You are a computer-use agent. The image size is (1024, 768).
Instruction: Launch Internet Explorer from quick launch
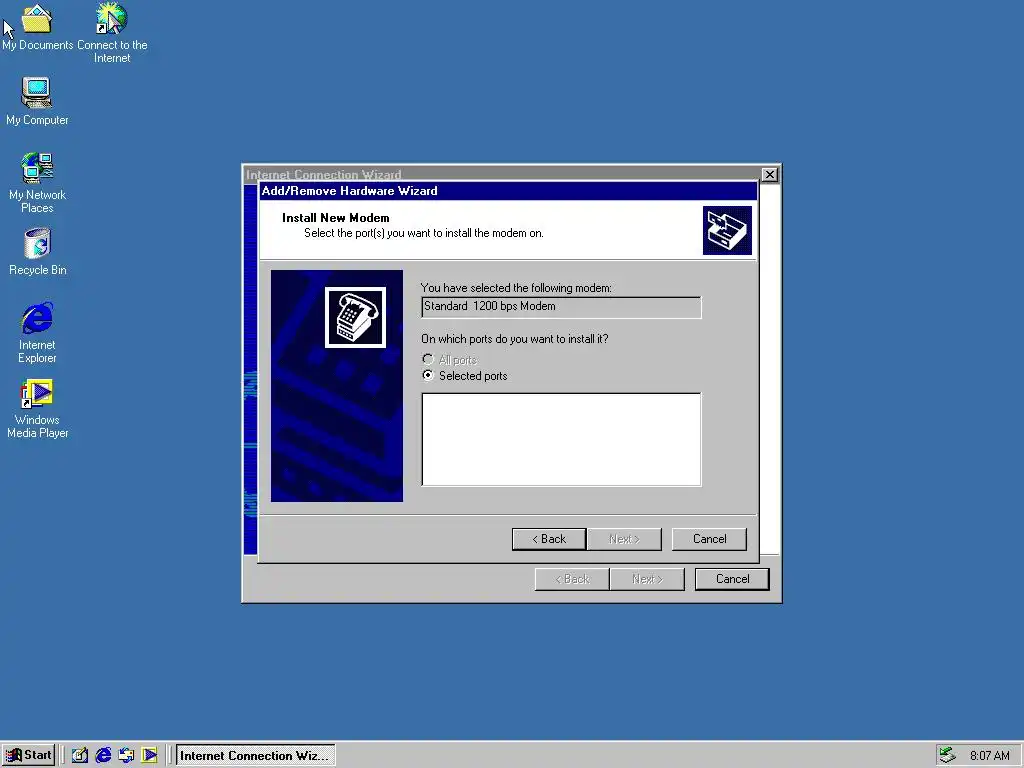(103, 756)
